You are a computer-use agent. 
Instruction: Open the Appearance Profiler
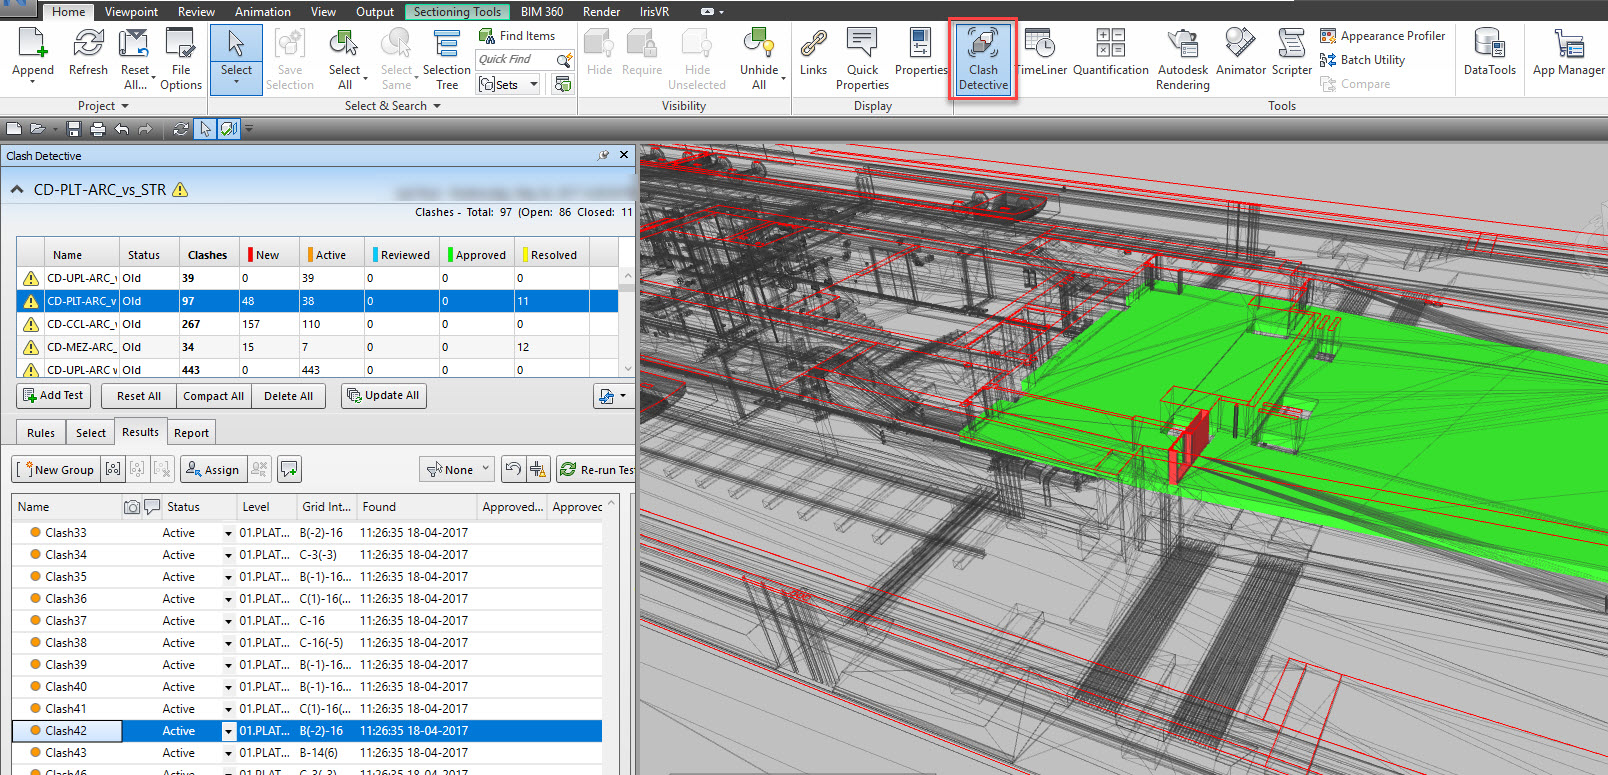pos(1383,36)
